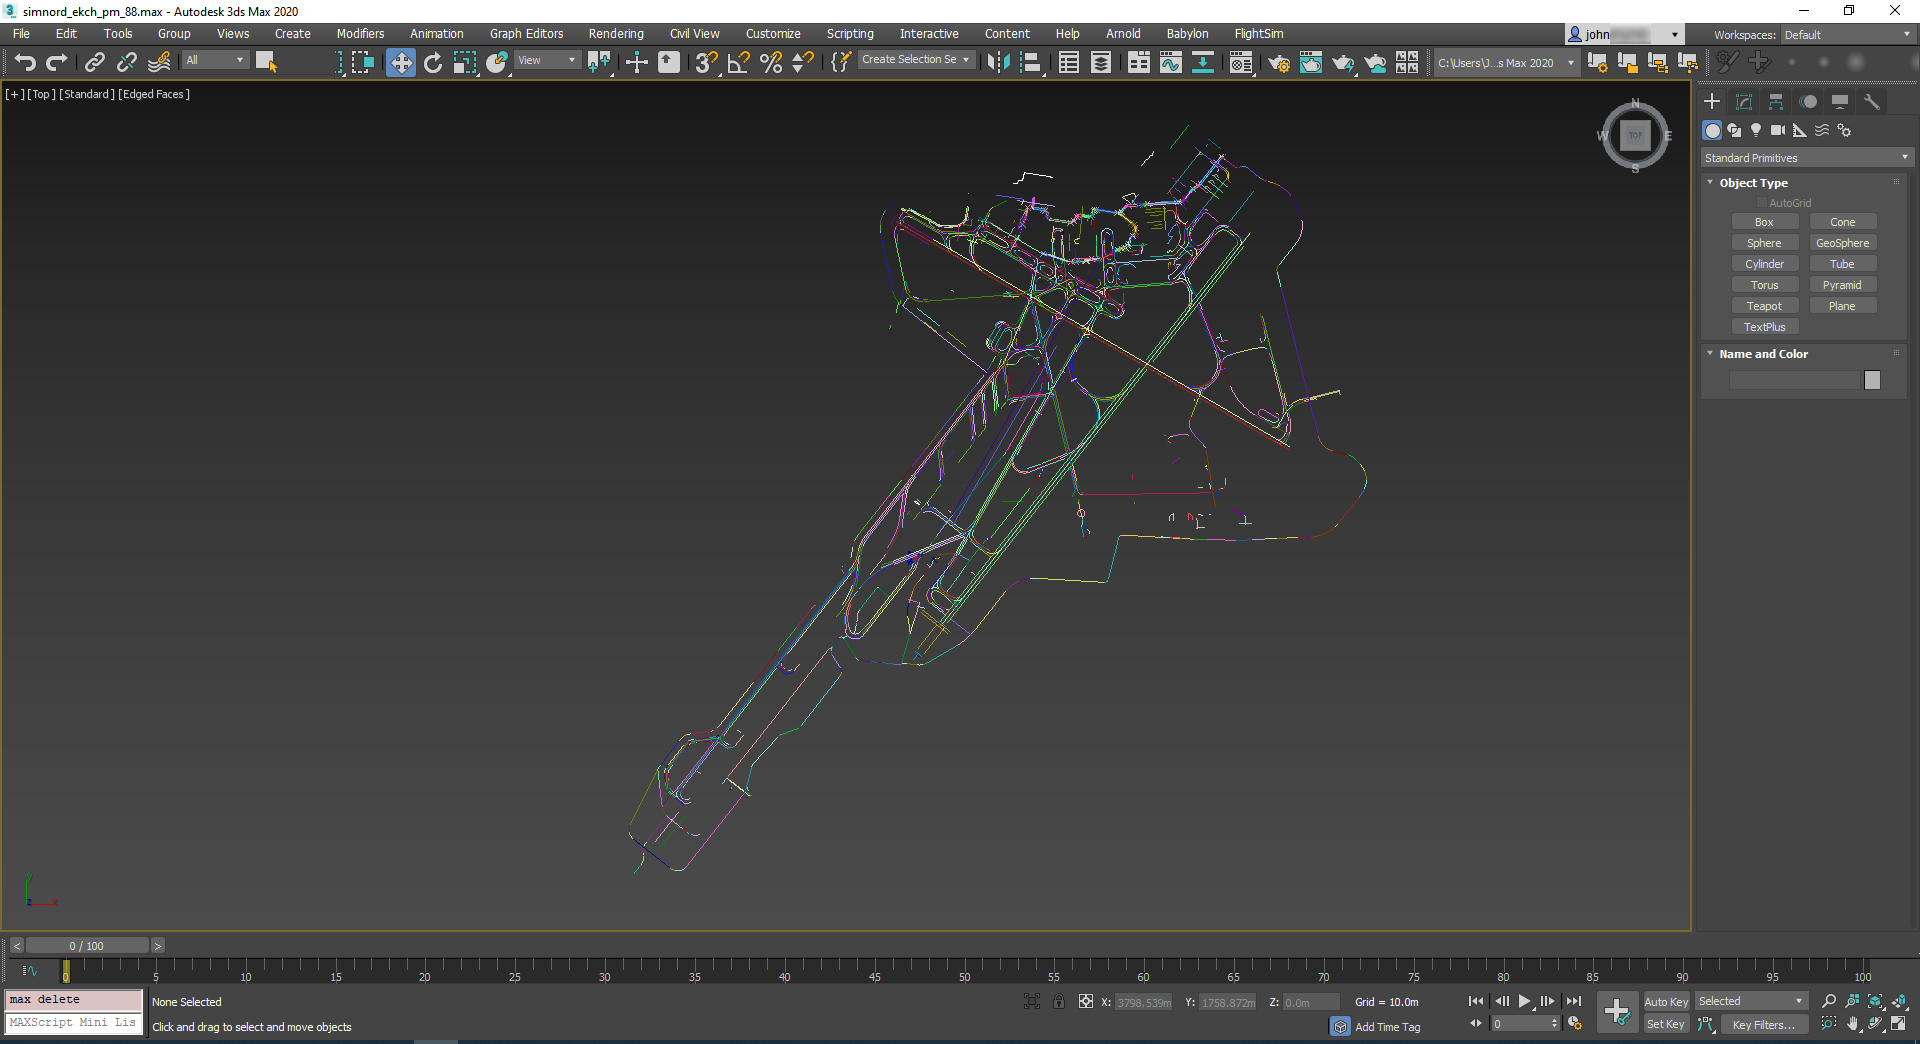Open the Material Editor icon
1920x1044 pixels.
point(1241,62)
